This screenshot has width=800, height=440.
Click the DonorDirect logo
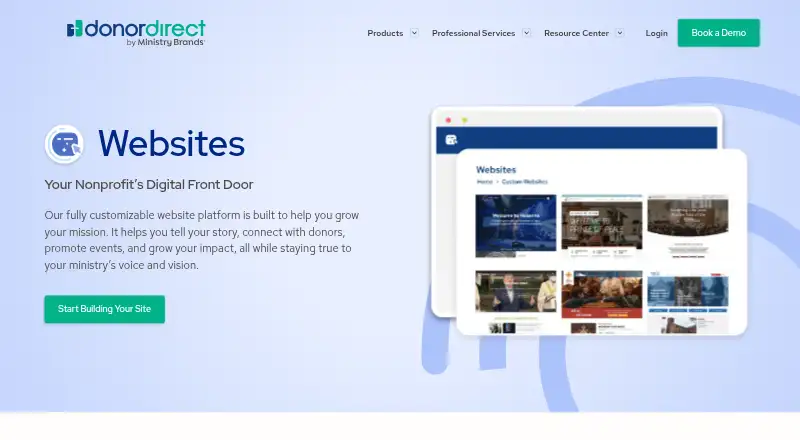pos(136,33)
